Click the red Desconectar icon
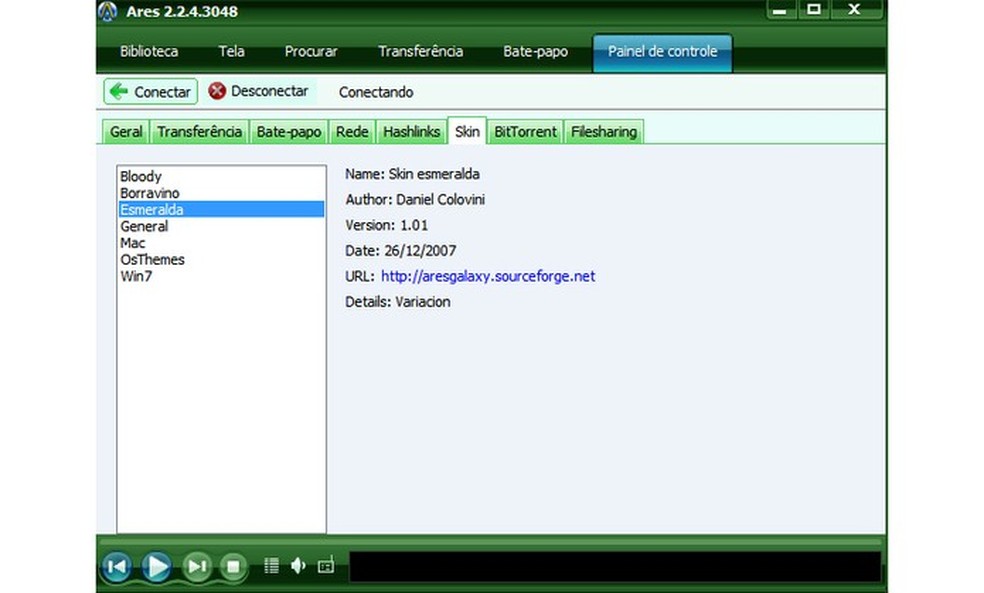 [217, 91]
